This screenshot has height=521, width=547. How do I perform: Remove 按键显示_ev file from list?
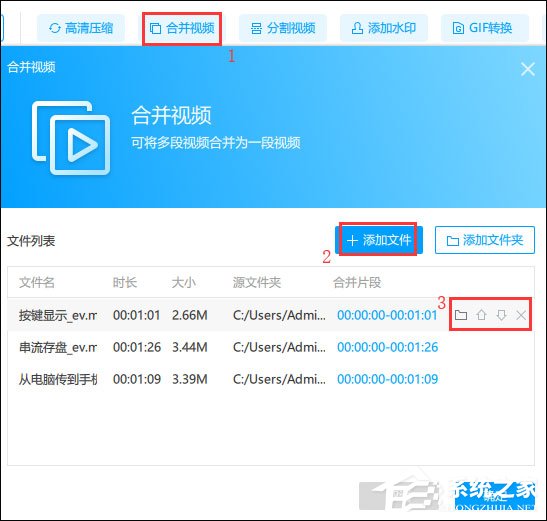point(521,315)
